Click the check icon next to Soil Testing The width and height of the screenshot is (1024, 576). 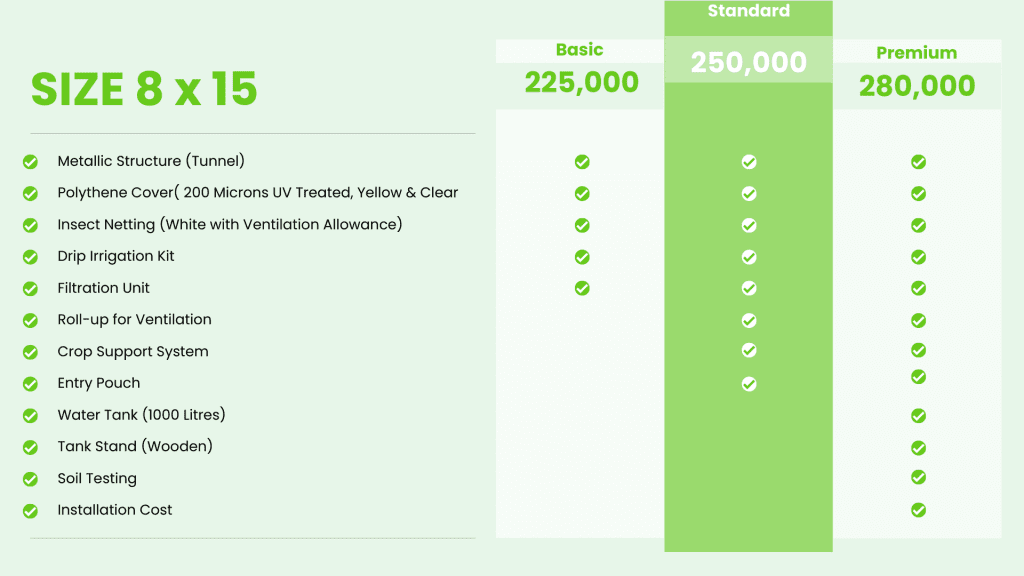[30, 479]
